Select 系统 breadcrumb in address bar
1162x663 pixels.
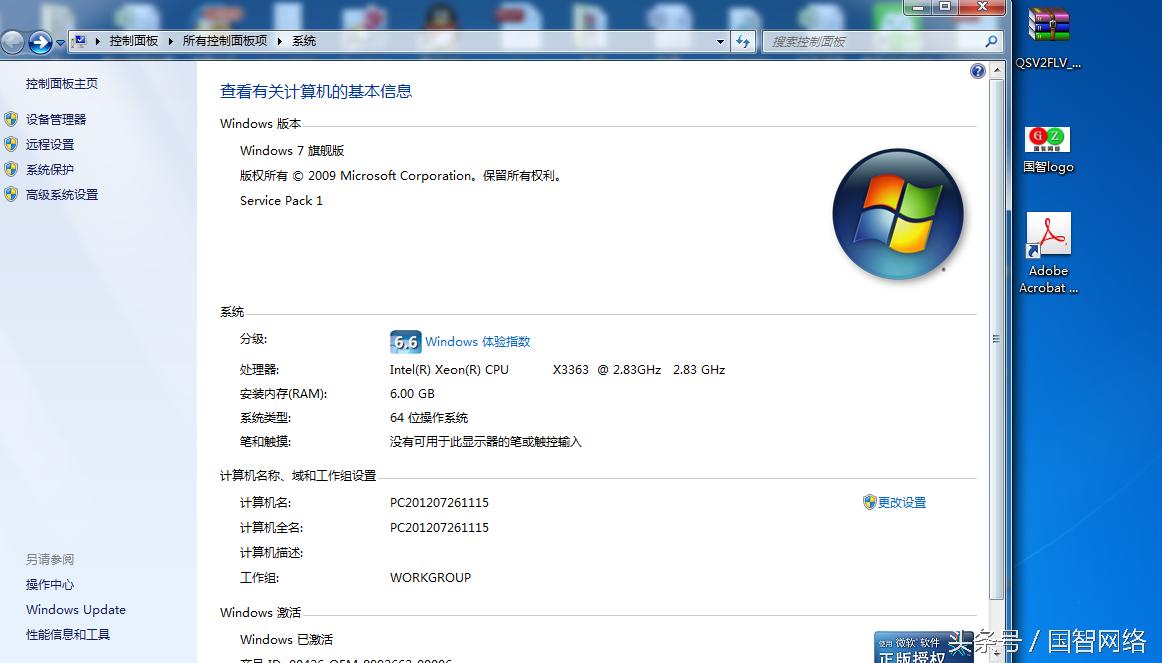304,41
